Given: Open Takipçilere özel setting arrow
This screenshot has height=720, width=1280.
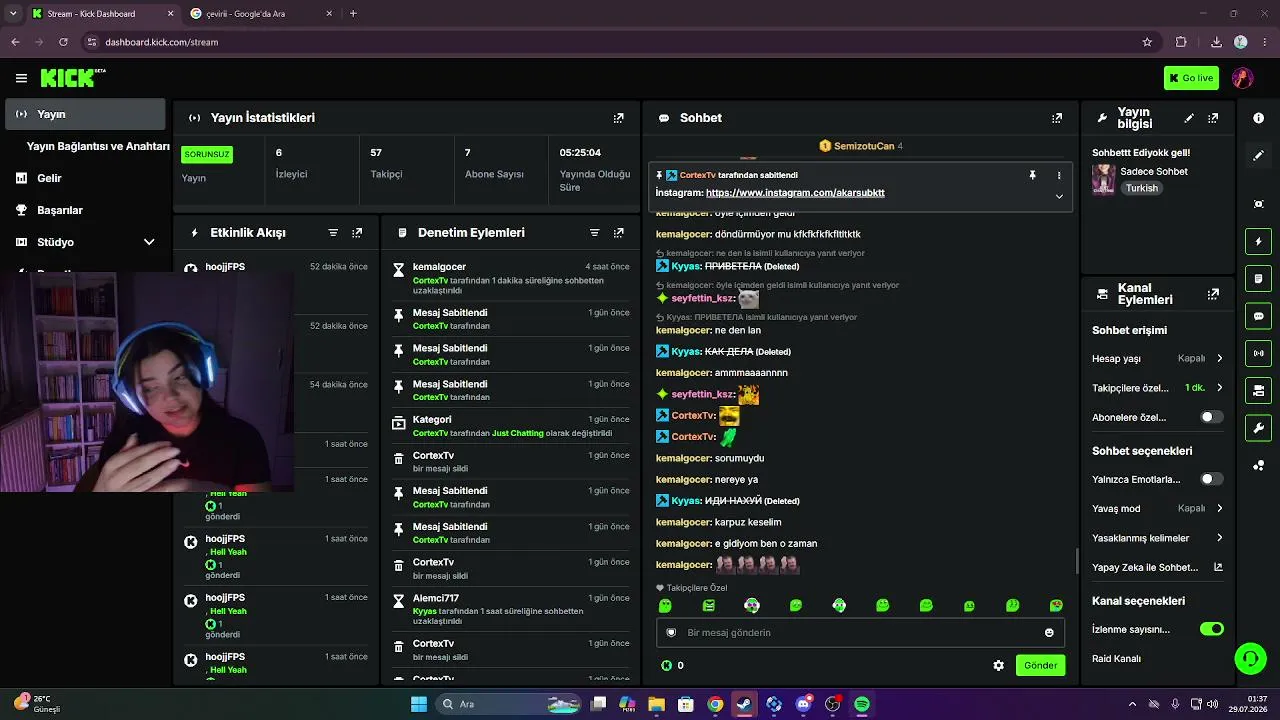Looking at the screenshot, I should point(1219,388).
